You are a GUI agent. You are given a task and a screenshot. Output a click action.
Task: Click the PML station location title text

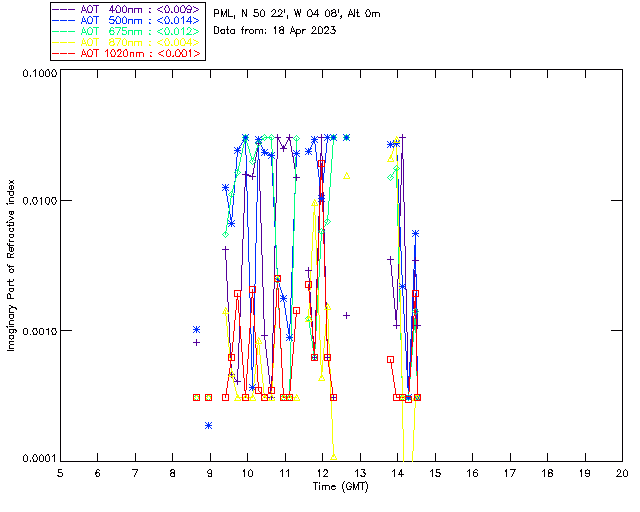pos(297,14)
